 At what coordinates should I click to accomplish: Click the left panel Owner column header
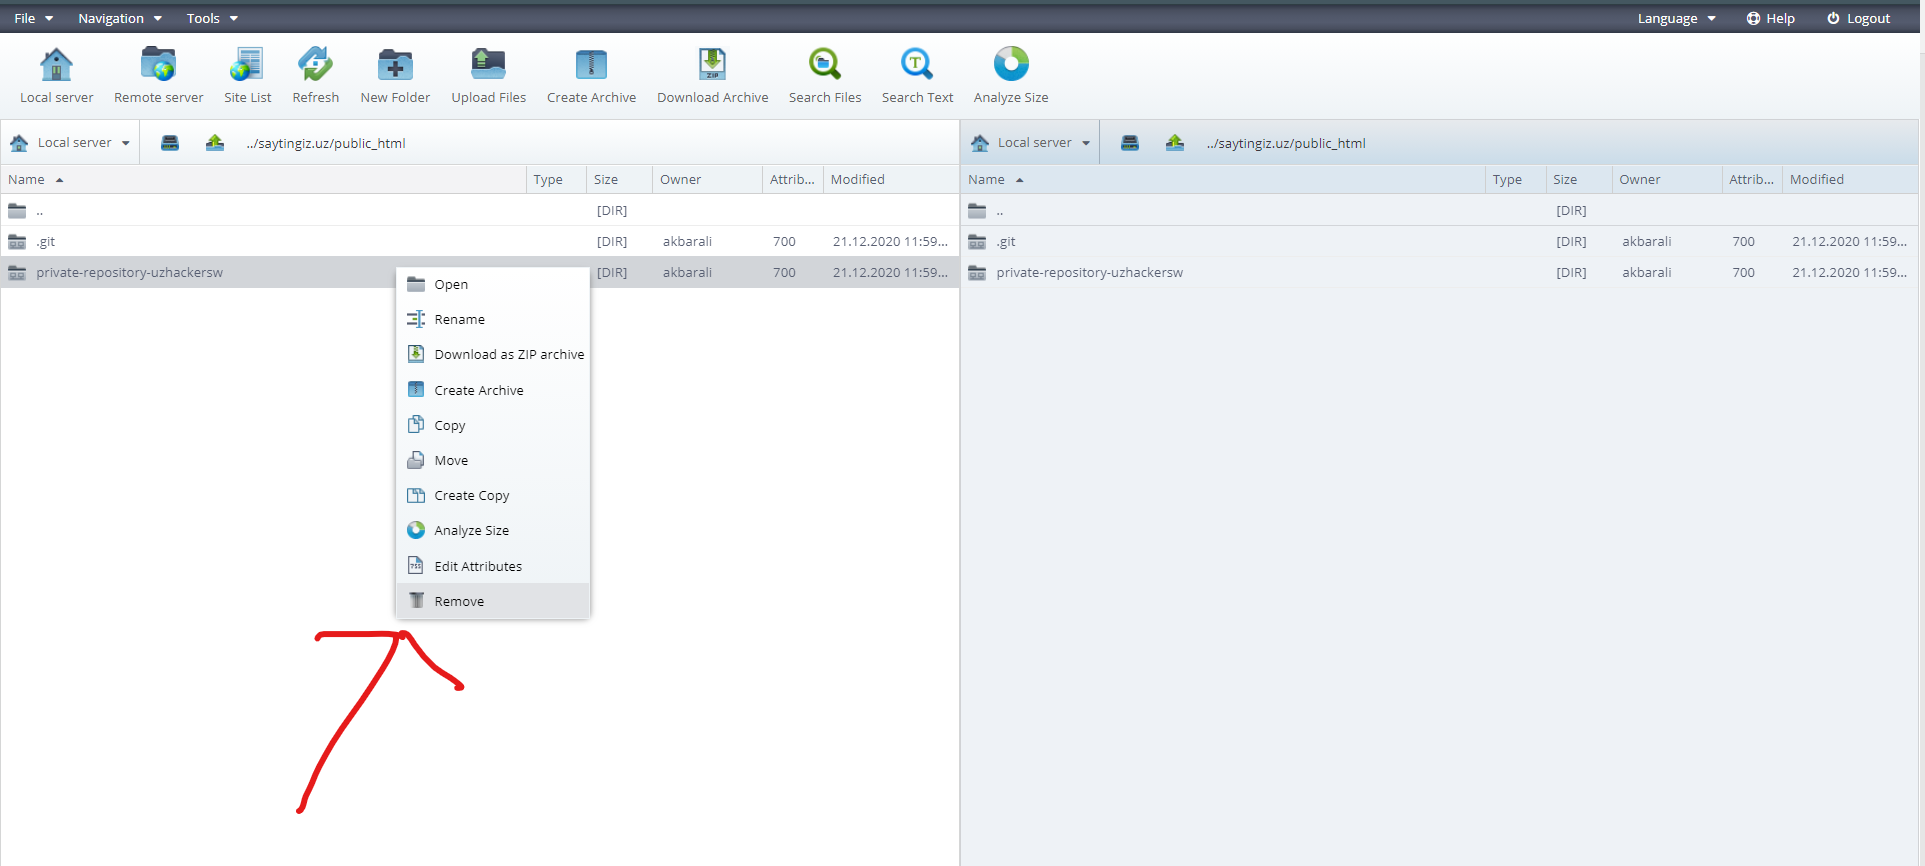pyautogui.click(x=707, y=179)
